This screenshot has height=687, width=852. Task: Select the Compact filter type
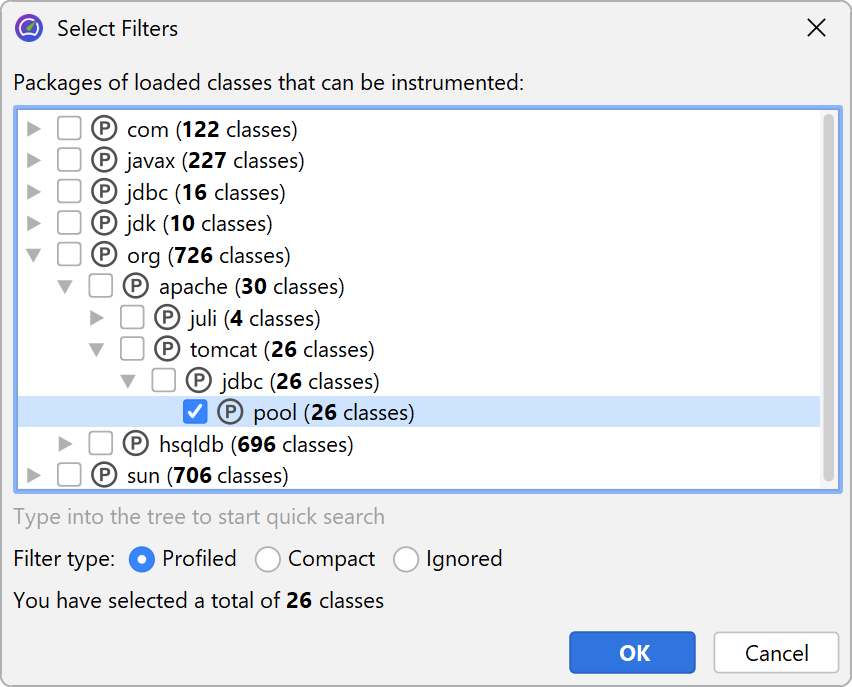click(x=268, y=559)
